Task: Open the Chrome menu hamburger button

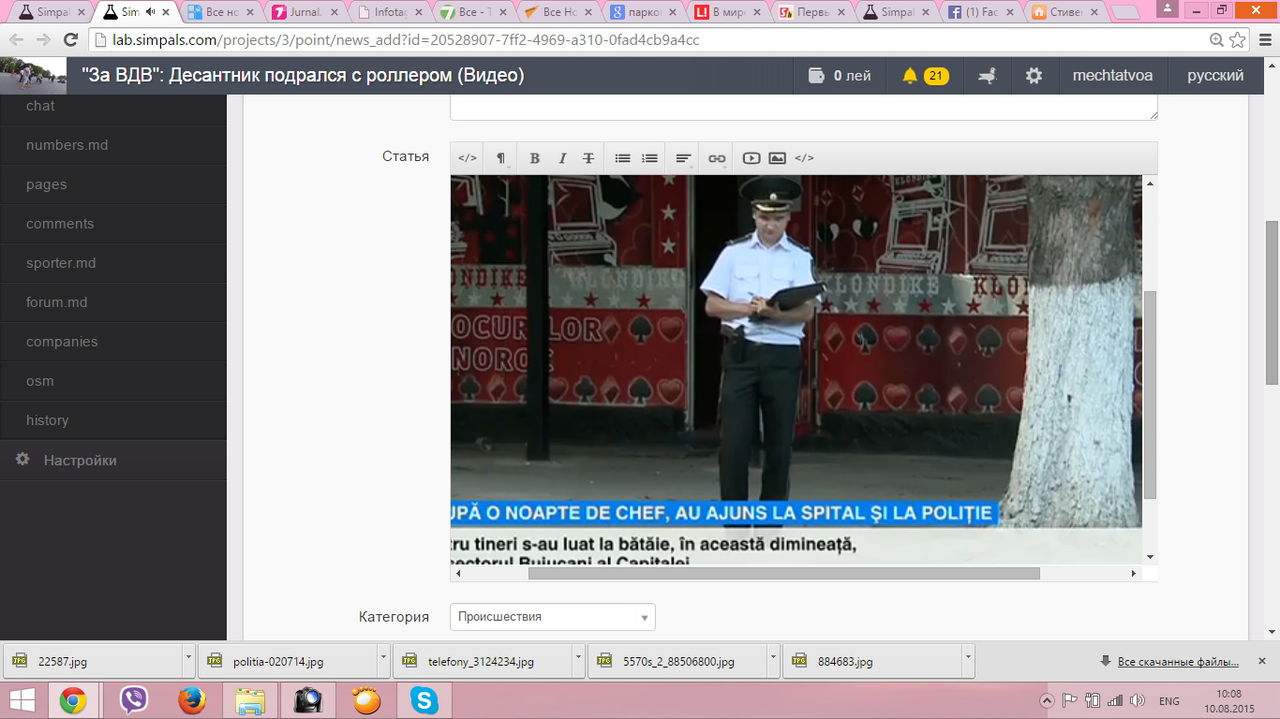Action: coord(1265,40)
